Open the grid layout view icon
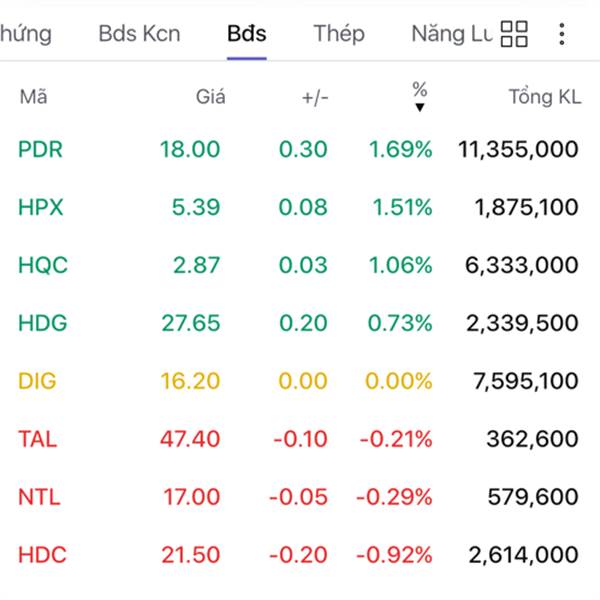The height and width of the screenshot is (600, 600). click(514, 34)
